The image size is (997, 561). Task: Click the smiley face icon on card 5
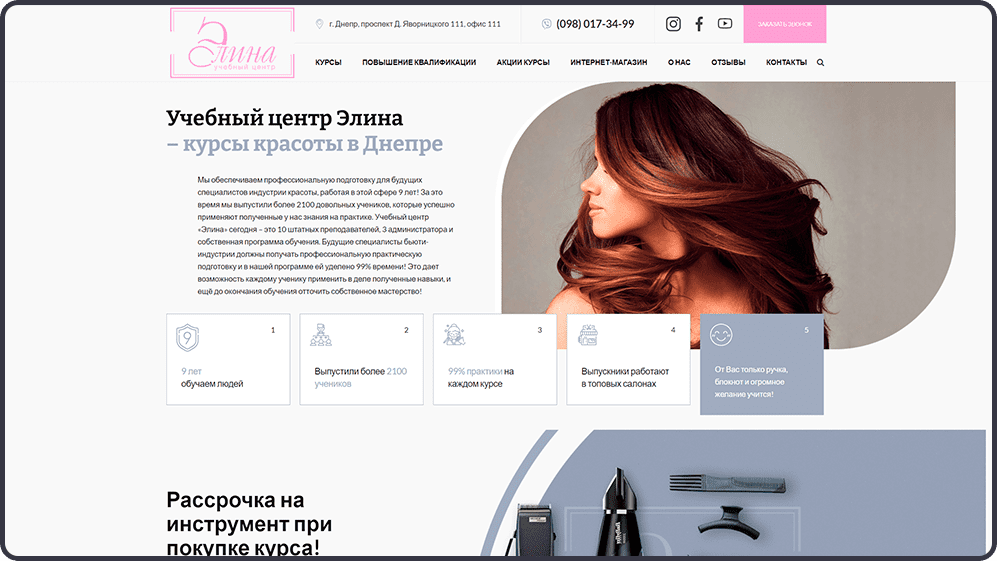[721, 335]
